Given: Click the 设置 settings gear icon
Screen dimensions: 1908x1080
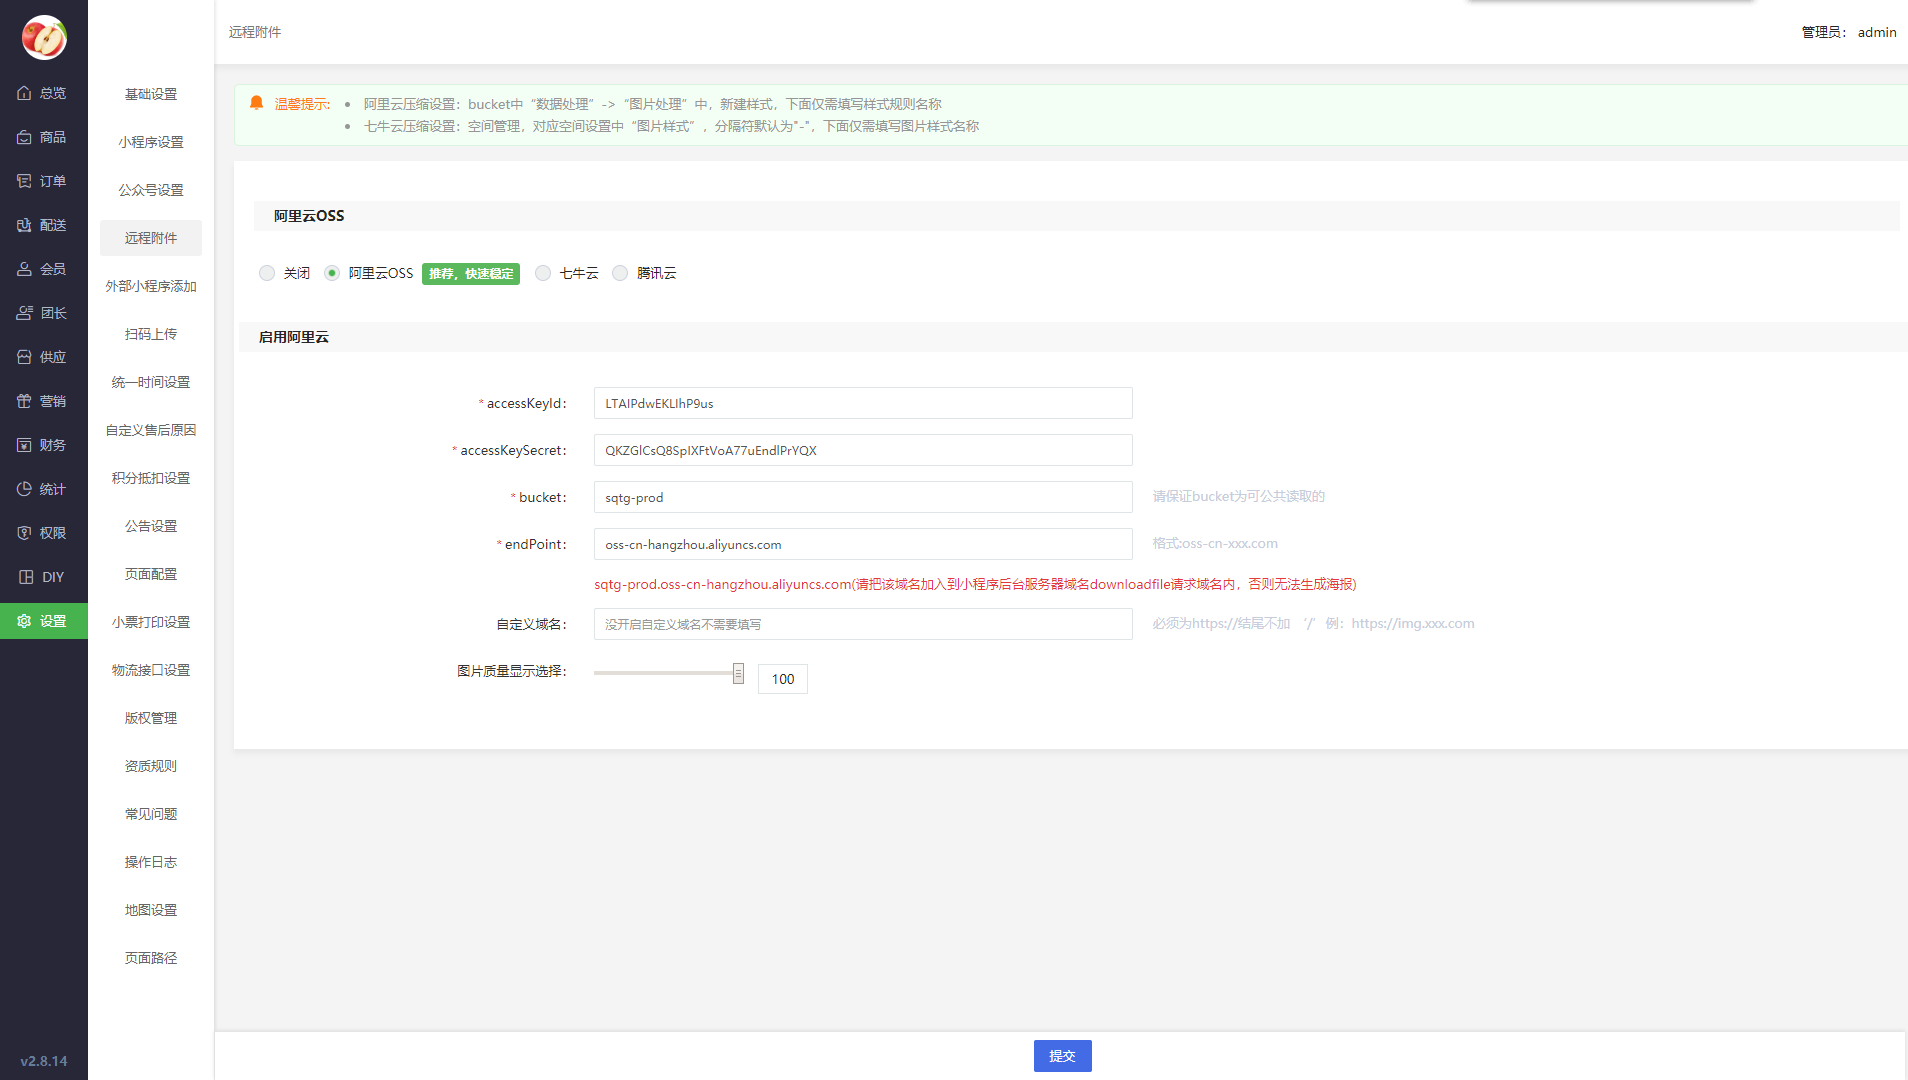Looking at the screenshot, I should pos(24,621).
